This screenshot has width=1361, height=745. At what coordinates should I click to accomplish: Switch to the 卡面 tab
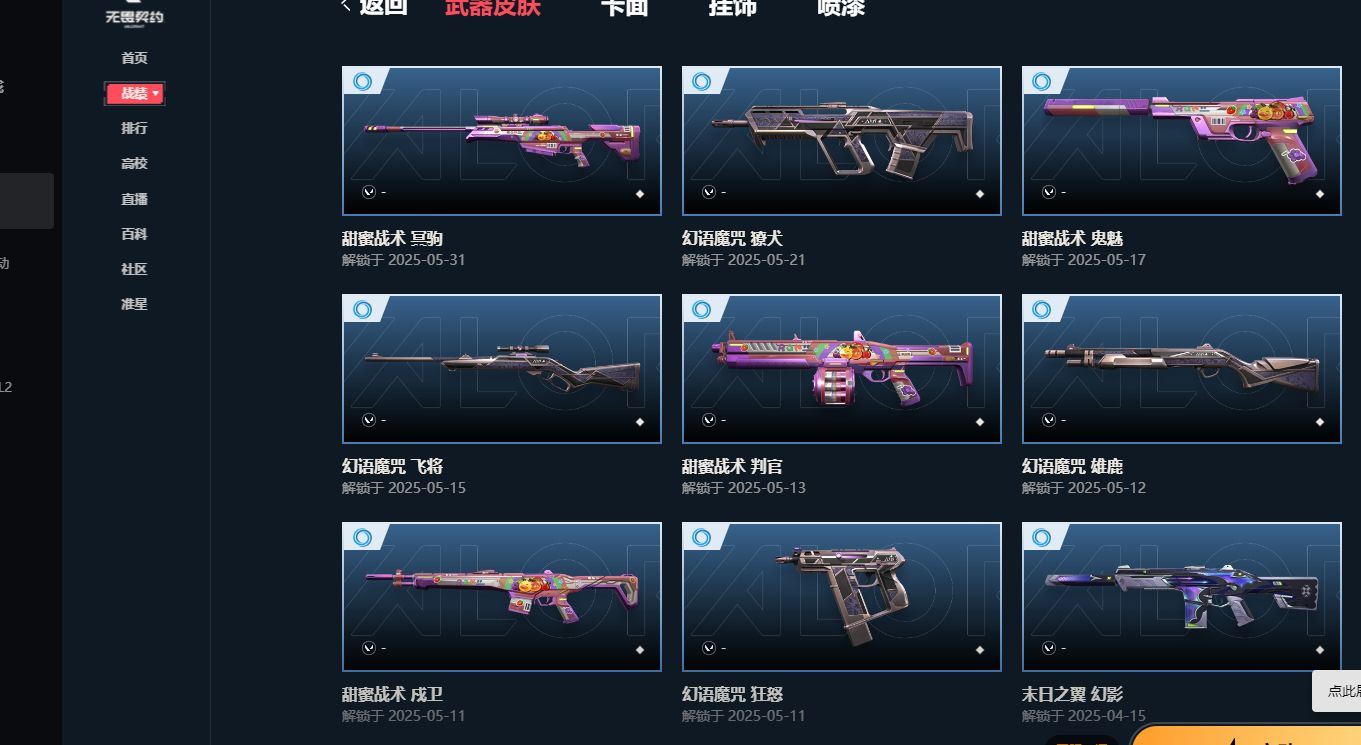click(x=624, y=7)
